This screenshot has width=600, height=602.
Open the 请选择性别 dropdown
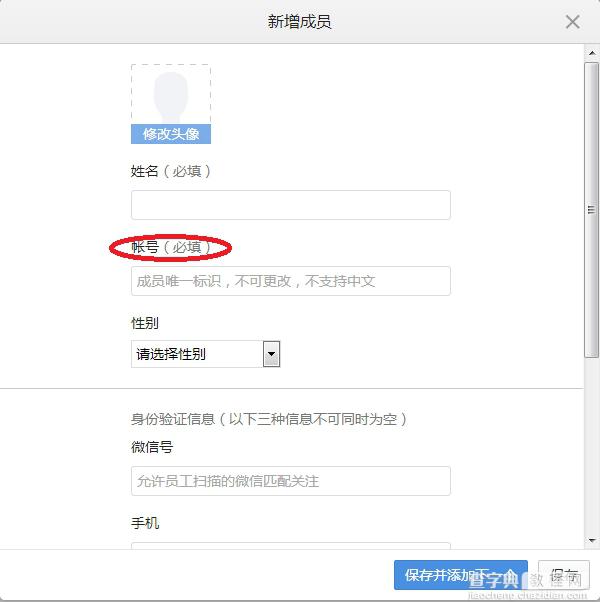[205, 354]
